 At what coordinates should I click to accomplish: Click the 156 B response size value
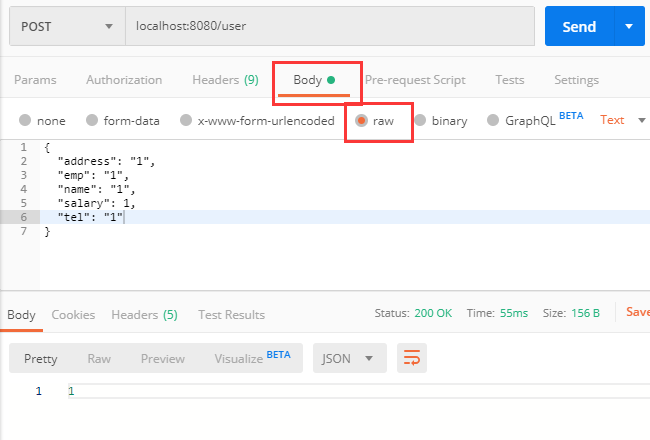point(585,313)
